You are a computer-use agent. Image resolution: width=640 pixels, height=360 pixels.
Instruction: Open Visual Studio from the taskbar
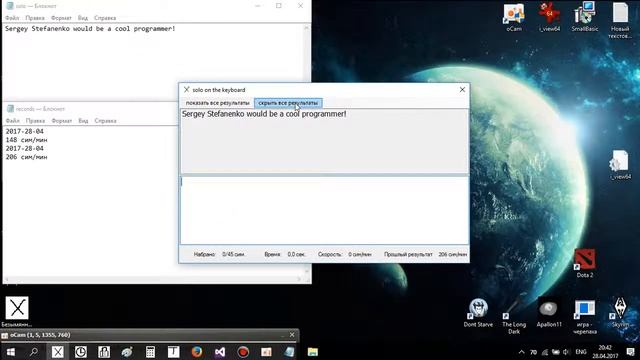[x=220, y=352]
